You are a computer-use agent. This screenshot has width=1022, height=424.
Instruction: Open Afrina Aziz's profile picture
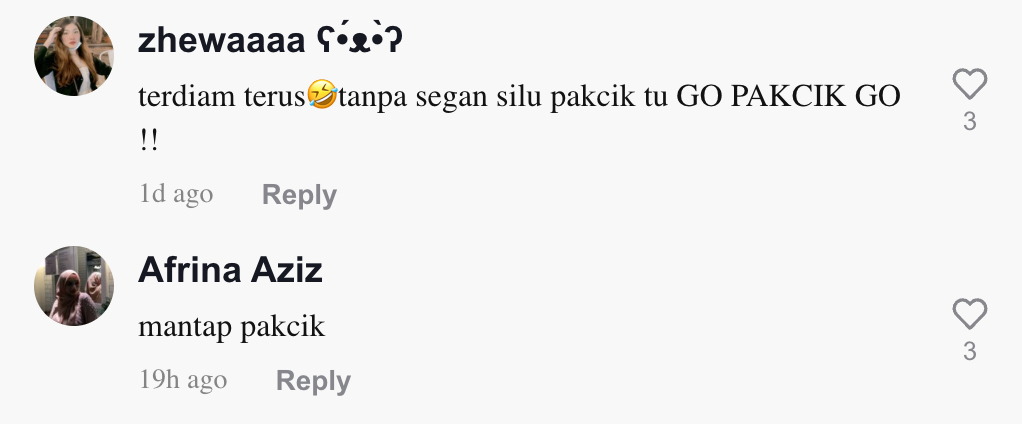(74, 286)
